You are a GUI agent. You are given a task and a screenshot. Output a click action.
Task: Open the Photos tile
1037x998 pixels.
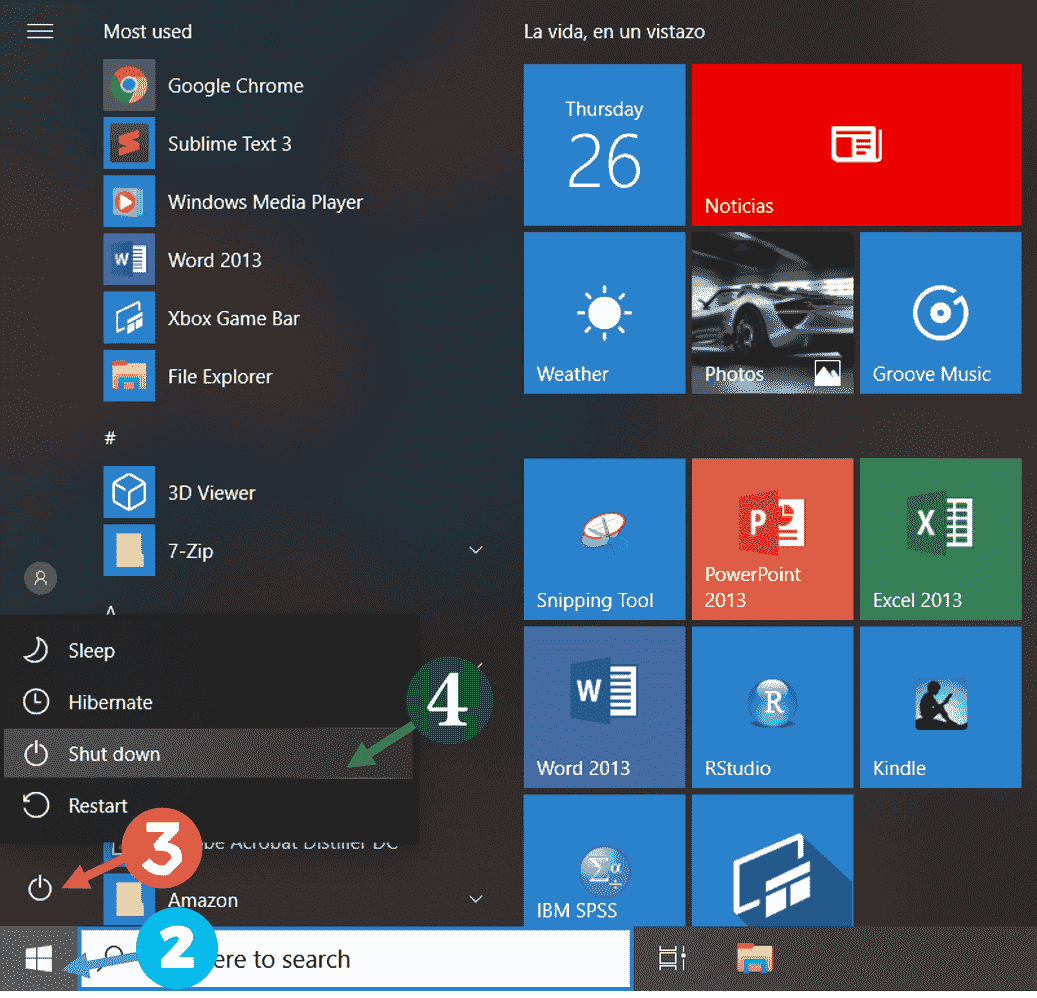(x=772, y=313)
